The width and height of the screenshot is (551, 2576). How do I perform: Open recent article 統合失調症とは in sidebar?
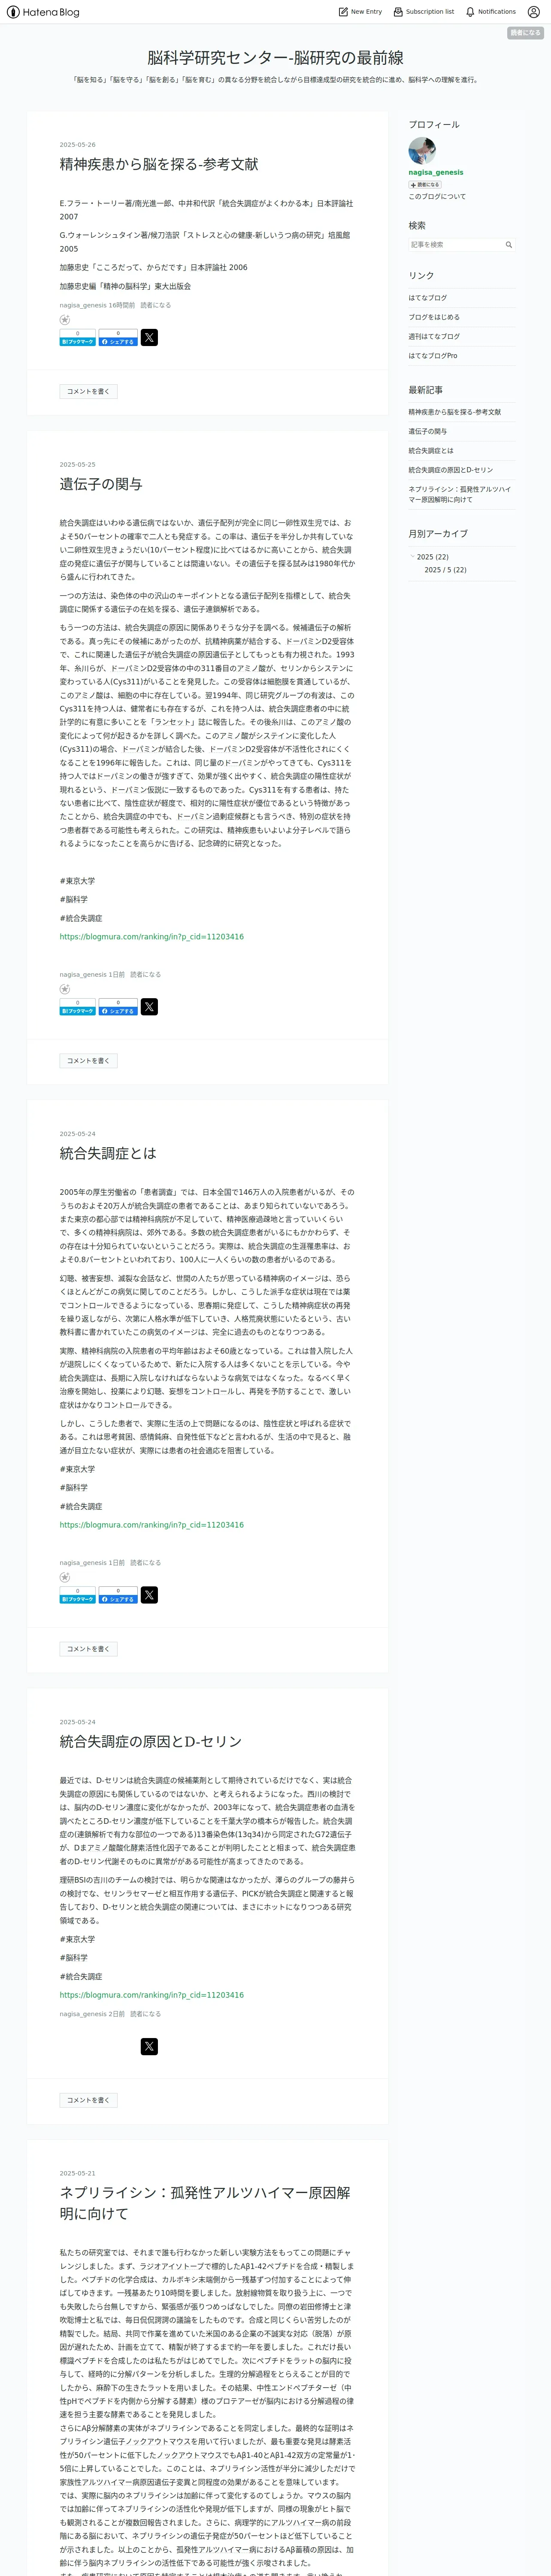point(430,451)
